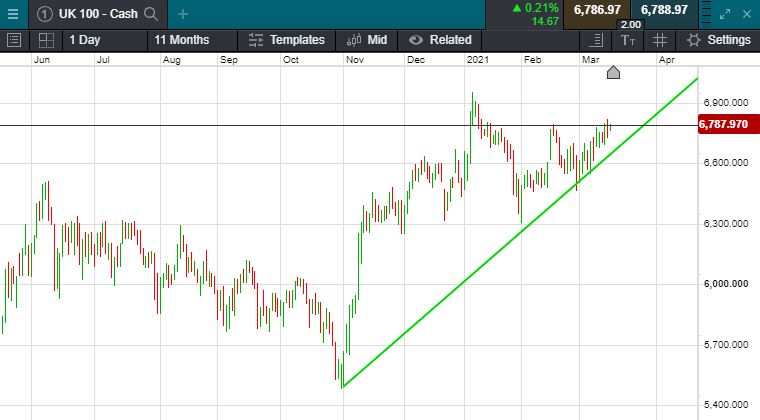
Task: Click the grey time axis marker
Action: click(614, 72)
